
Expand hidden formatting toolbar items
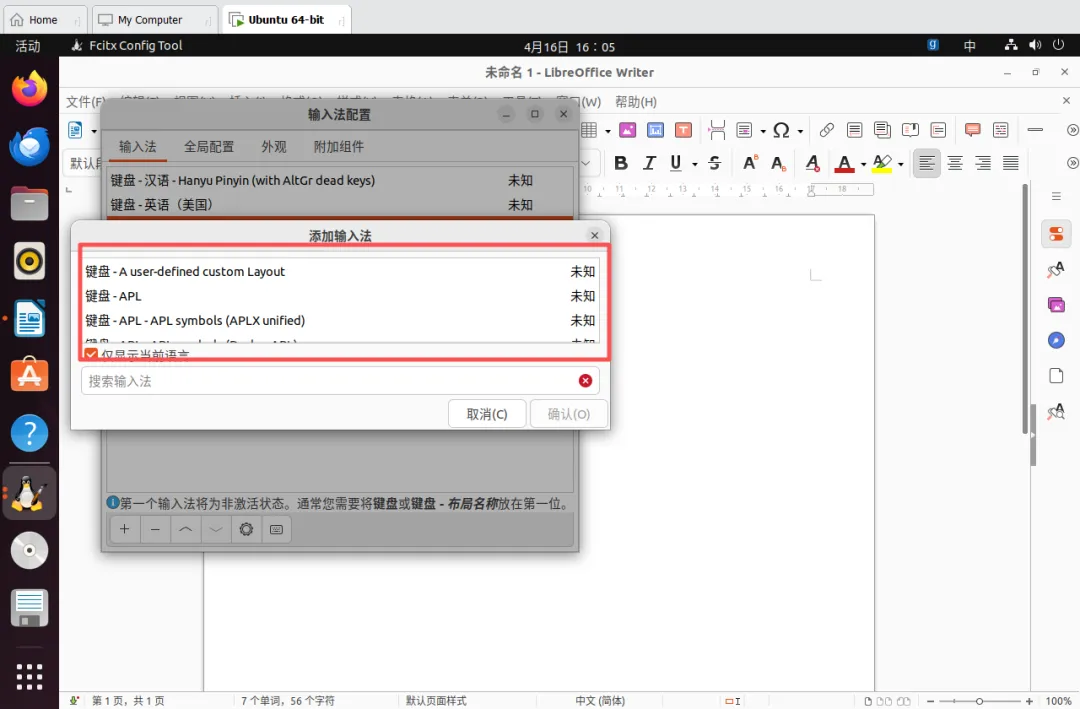coord(1072,163)
